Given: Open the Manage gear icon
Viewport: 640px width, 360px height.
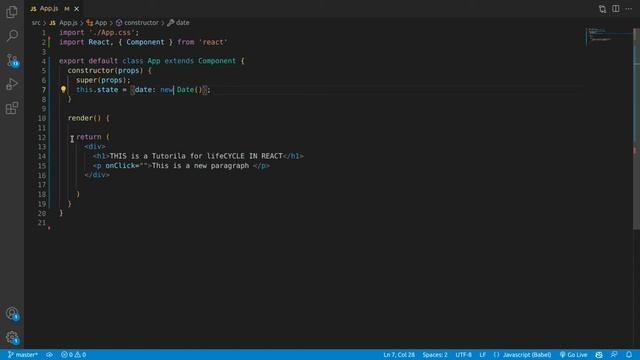Looking at the screenshot, I should [x=12, y=338].
